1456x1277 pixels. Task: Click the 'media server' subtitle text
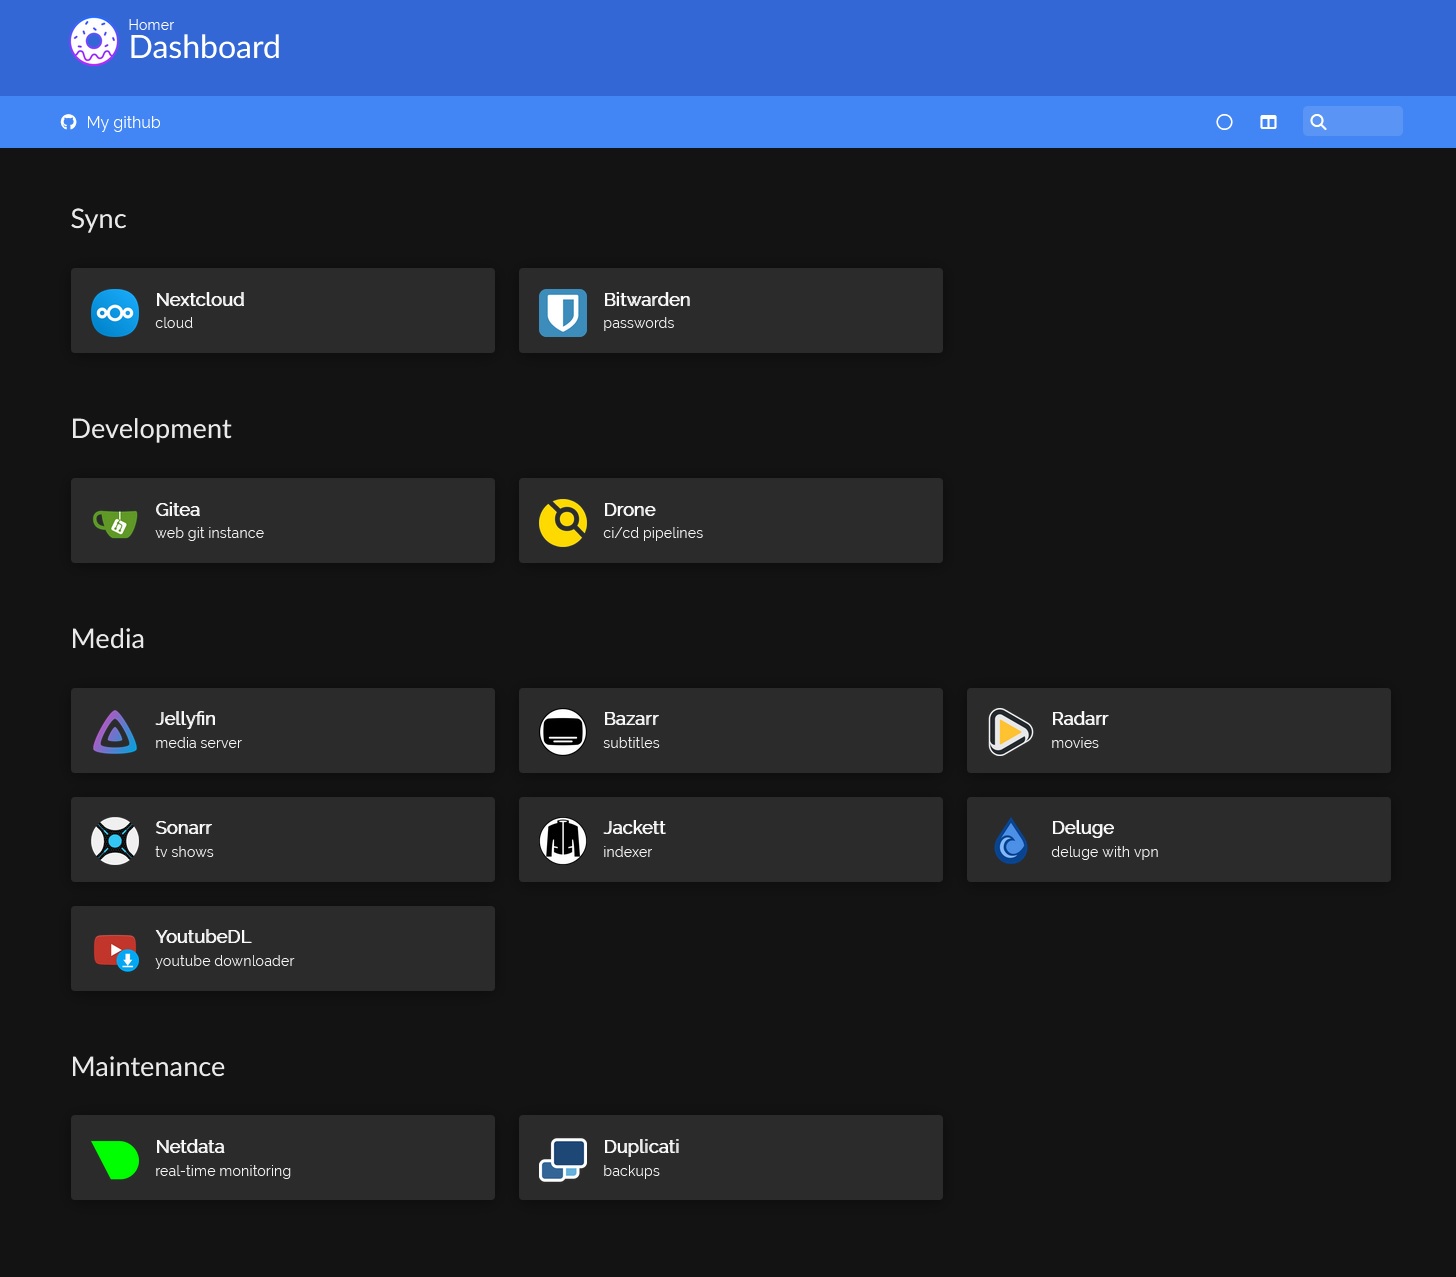point(199,743)
